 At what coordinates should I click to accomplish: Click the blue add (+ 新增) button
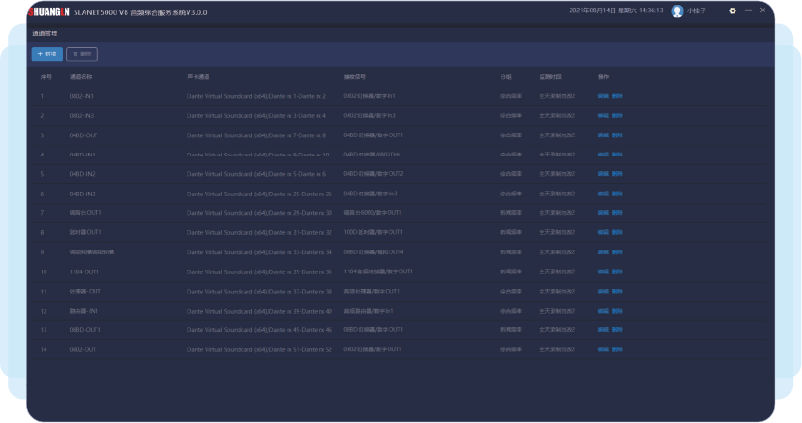47,53
